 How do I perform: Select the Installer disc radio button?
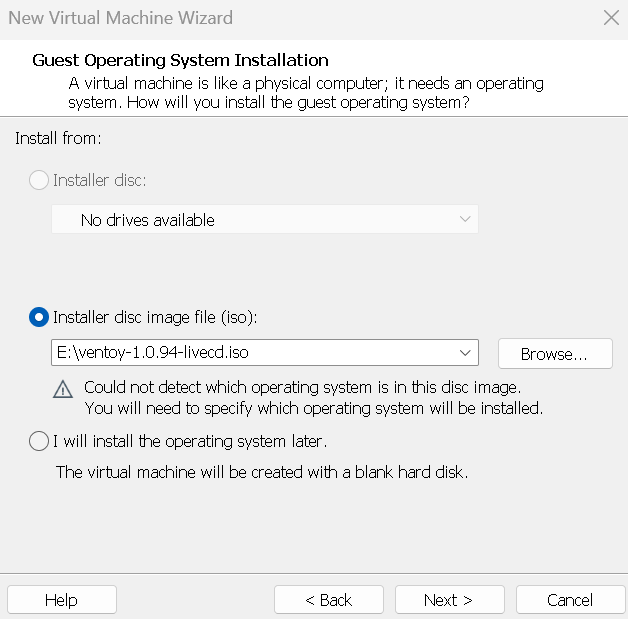[x=39, y=180]
